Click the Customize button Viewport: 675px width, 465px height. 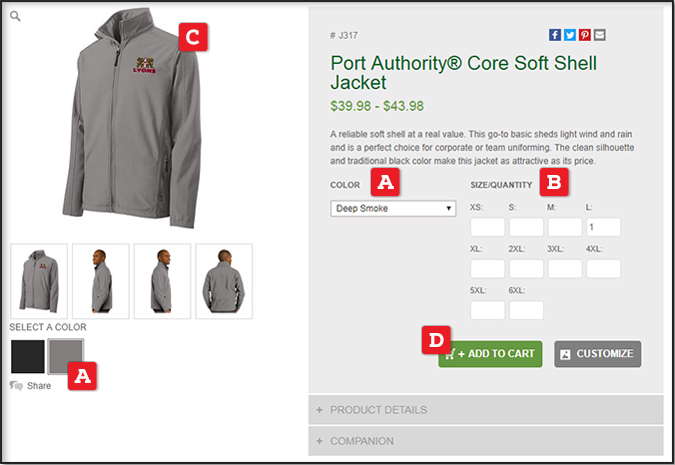[598, 354]
